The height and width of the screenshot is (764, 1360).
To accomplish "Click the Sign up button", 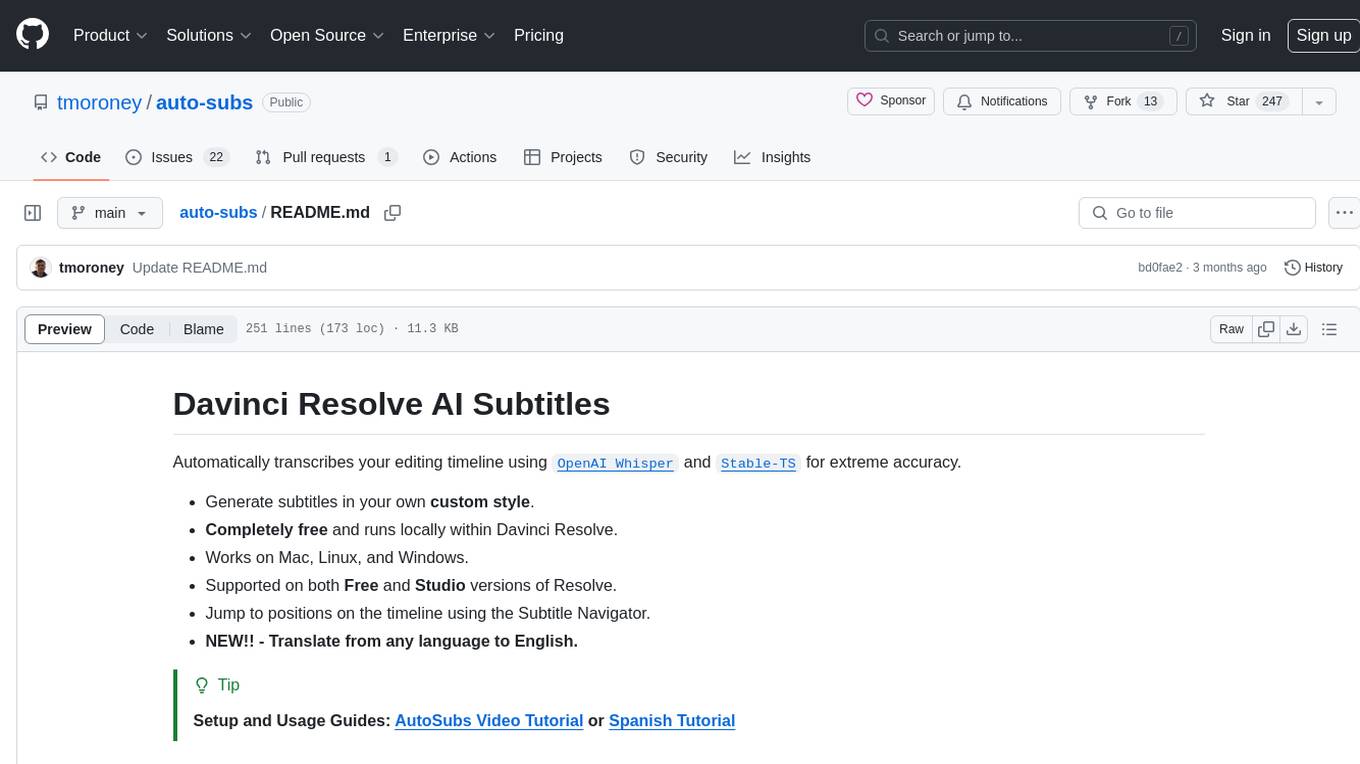I will coord(1323,35).
